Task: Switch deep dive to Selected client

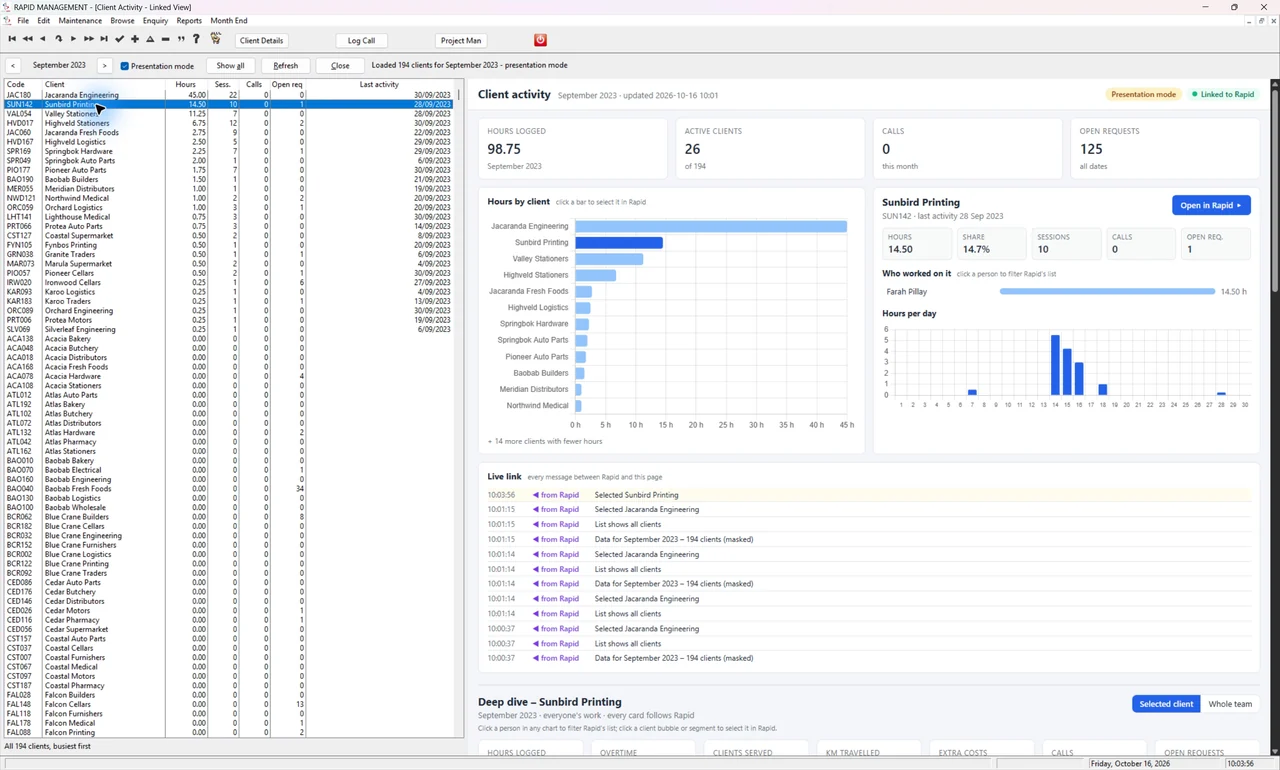Action: [1167, 704]
